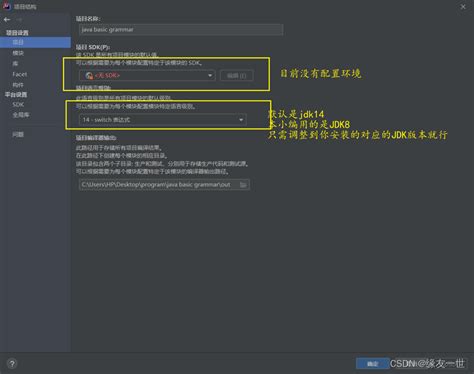Browse for compiler output folder icon
This screenshot has width=474, height=374.
tap(243, 184)
